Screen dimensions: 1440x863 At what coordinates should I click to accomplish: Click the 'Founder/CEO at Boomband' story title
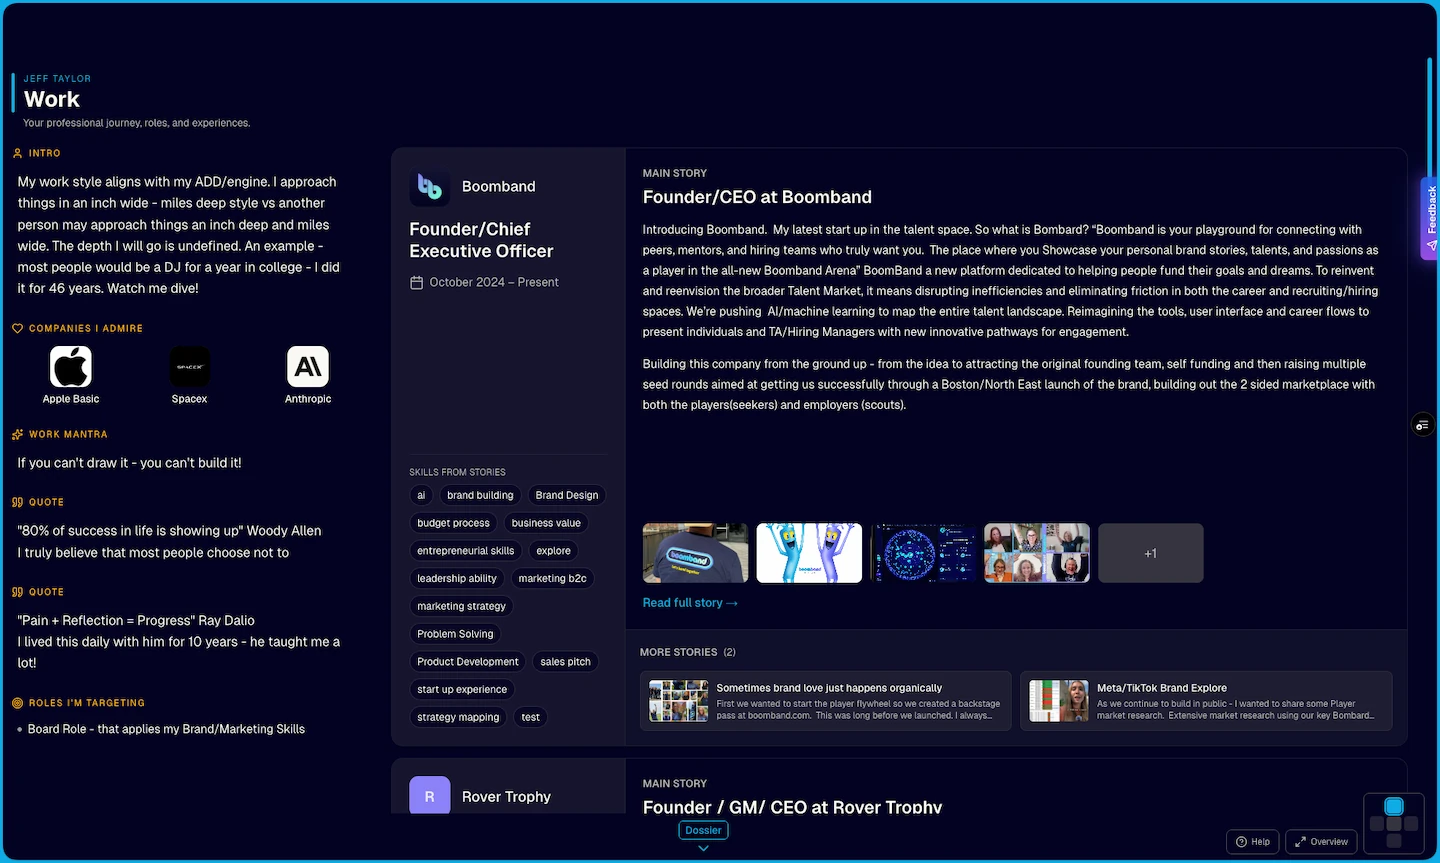pyautogui.click(x=757, y=197)
